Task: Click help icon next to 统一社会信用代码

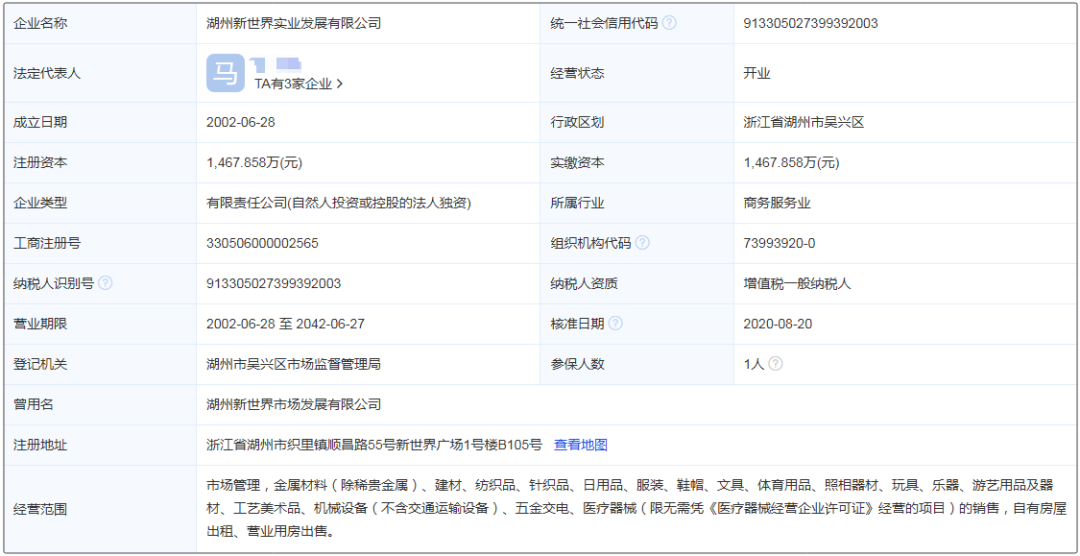Action: [x=669, y=23]
